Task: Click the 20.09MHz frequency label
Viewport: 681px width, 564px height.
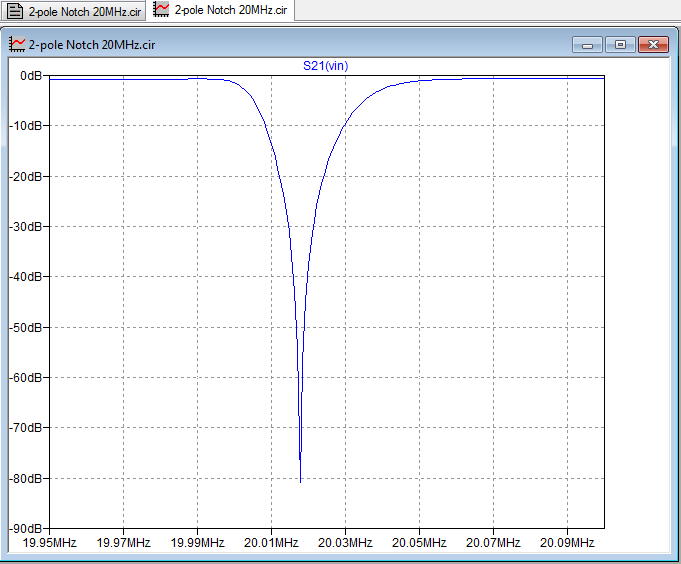Action: pos(567,543)
